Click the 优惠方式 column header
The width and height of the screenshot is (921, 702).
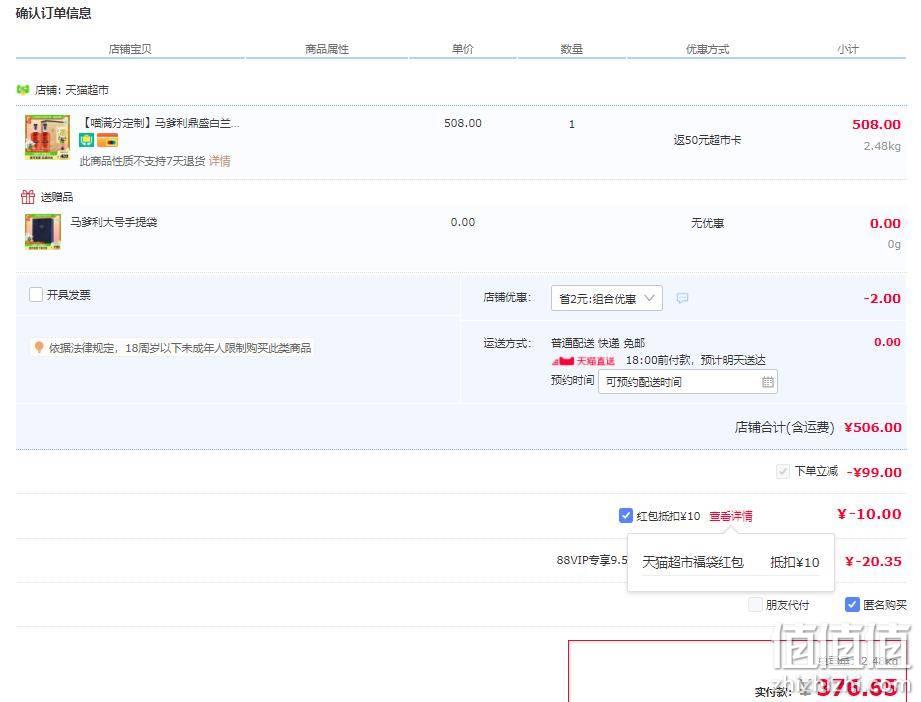[x=707, y=49]
